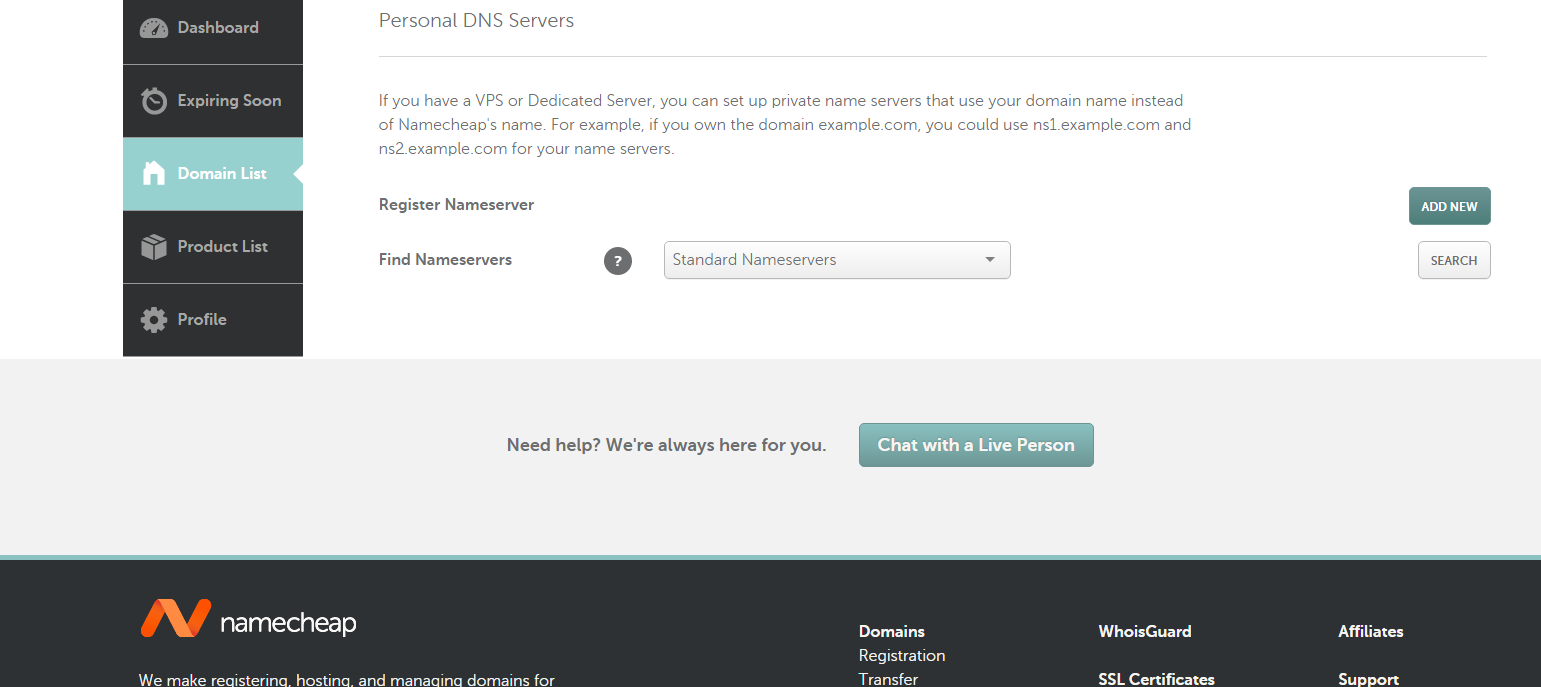Click the Personal DNS Servers heading
Image resolution: width=1541 pixels, height=687 pixels.
tap(476, 20)
